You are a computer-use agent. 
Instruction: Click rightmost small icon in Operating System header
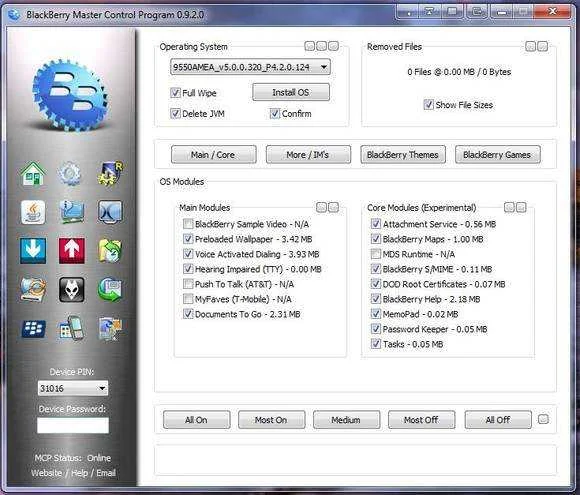(333, 46)
